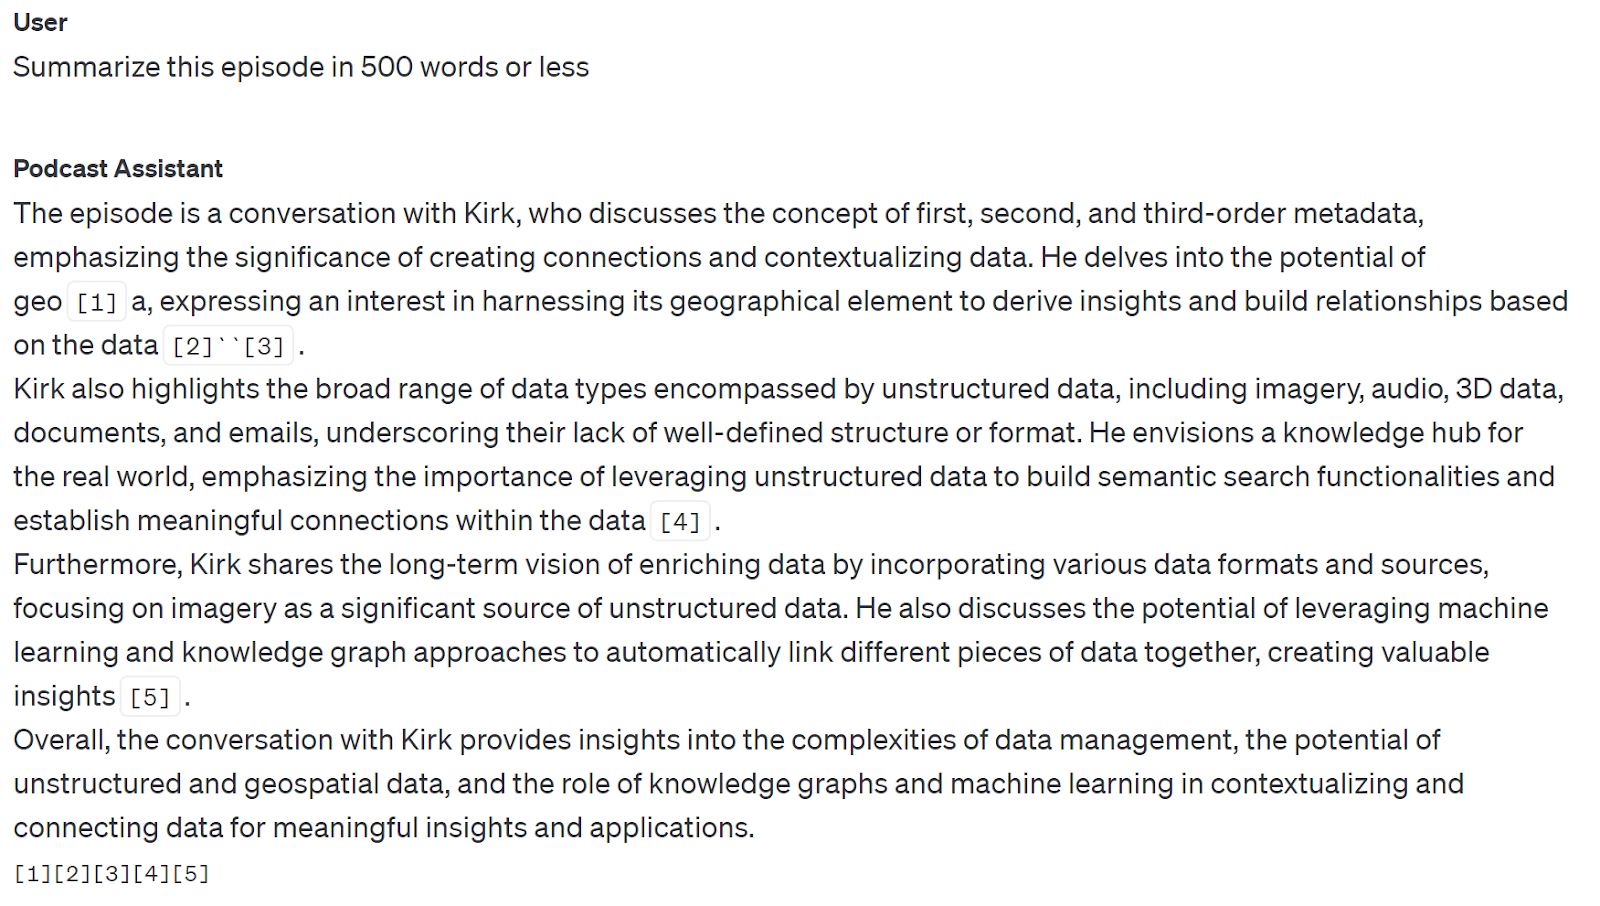This screenshot has height=906, width=1600.
Task: Select footer reference [2] at the bottom
Action: [x=72, y=874]
